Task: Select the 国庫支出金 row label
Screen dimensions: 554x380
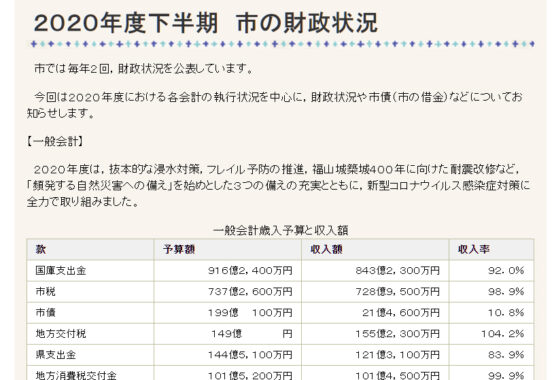Action: [x=61, y=271]
